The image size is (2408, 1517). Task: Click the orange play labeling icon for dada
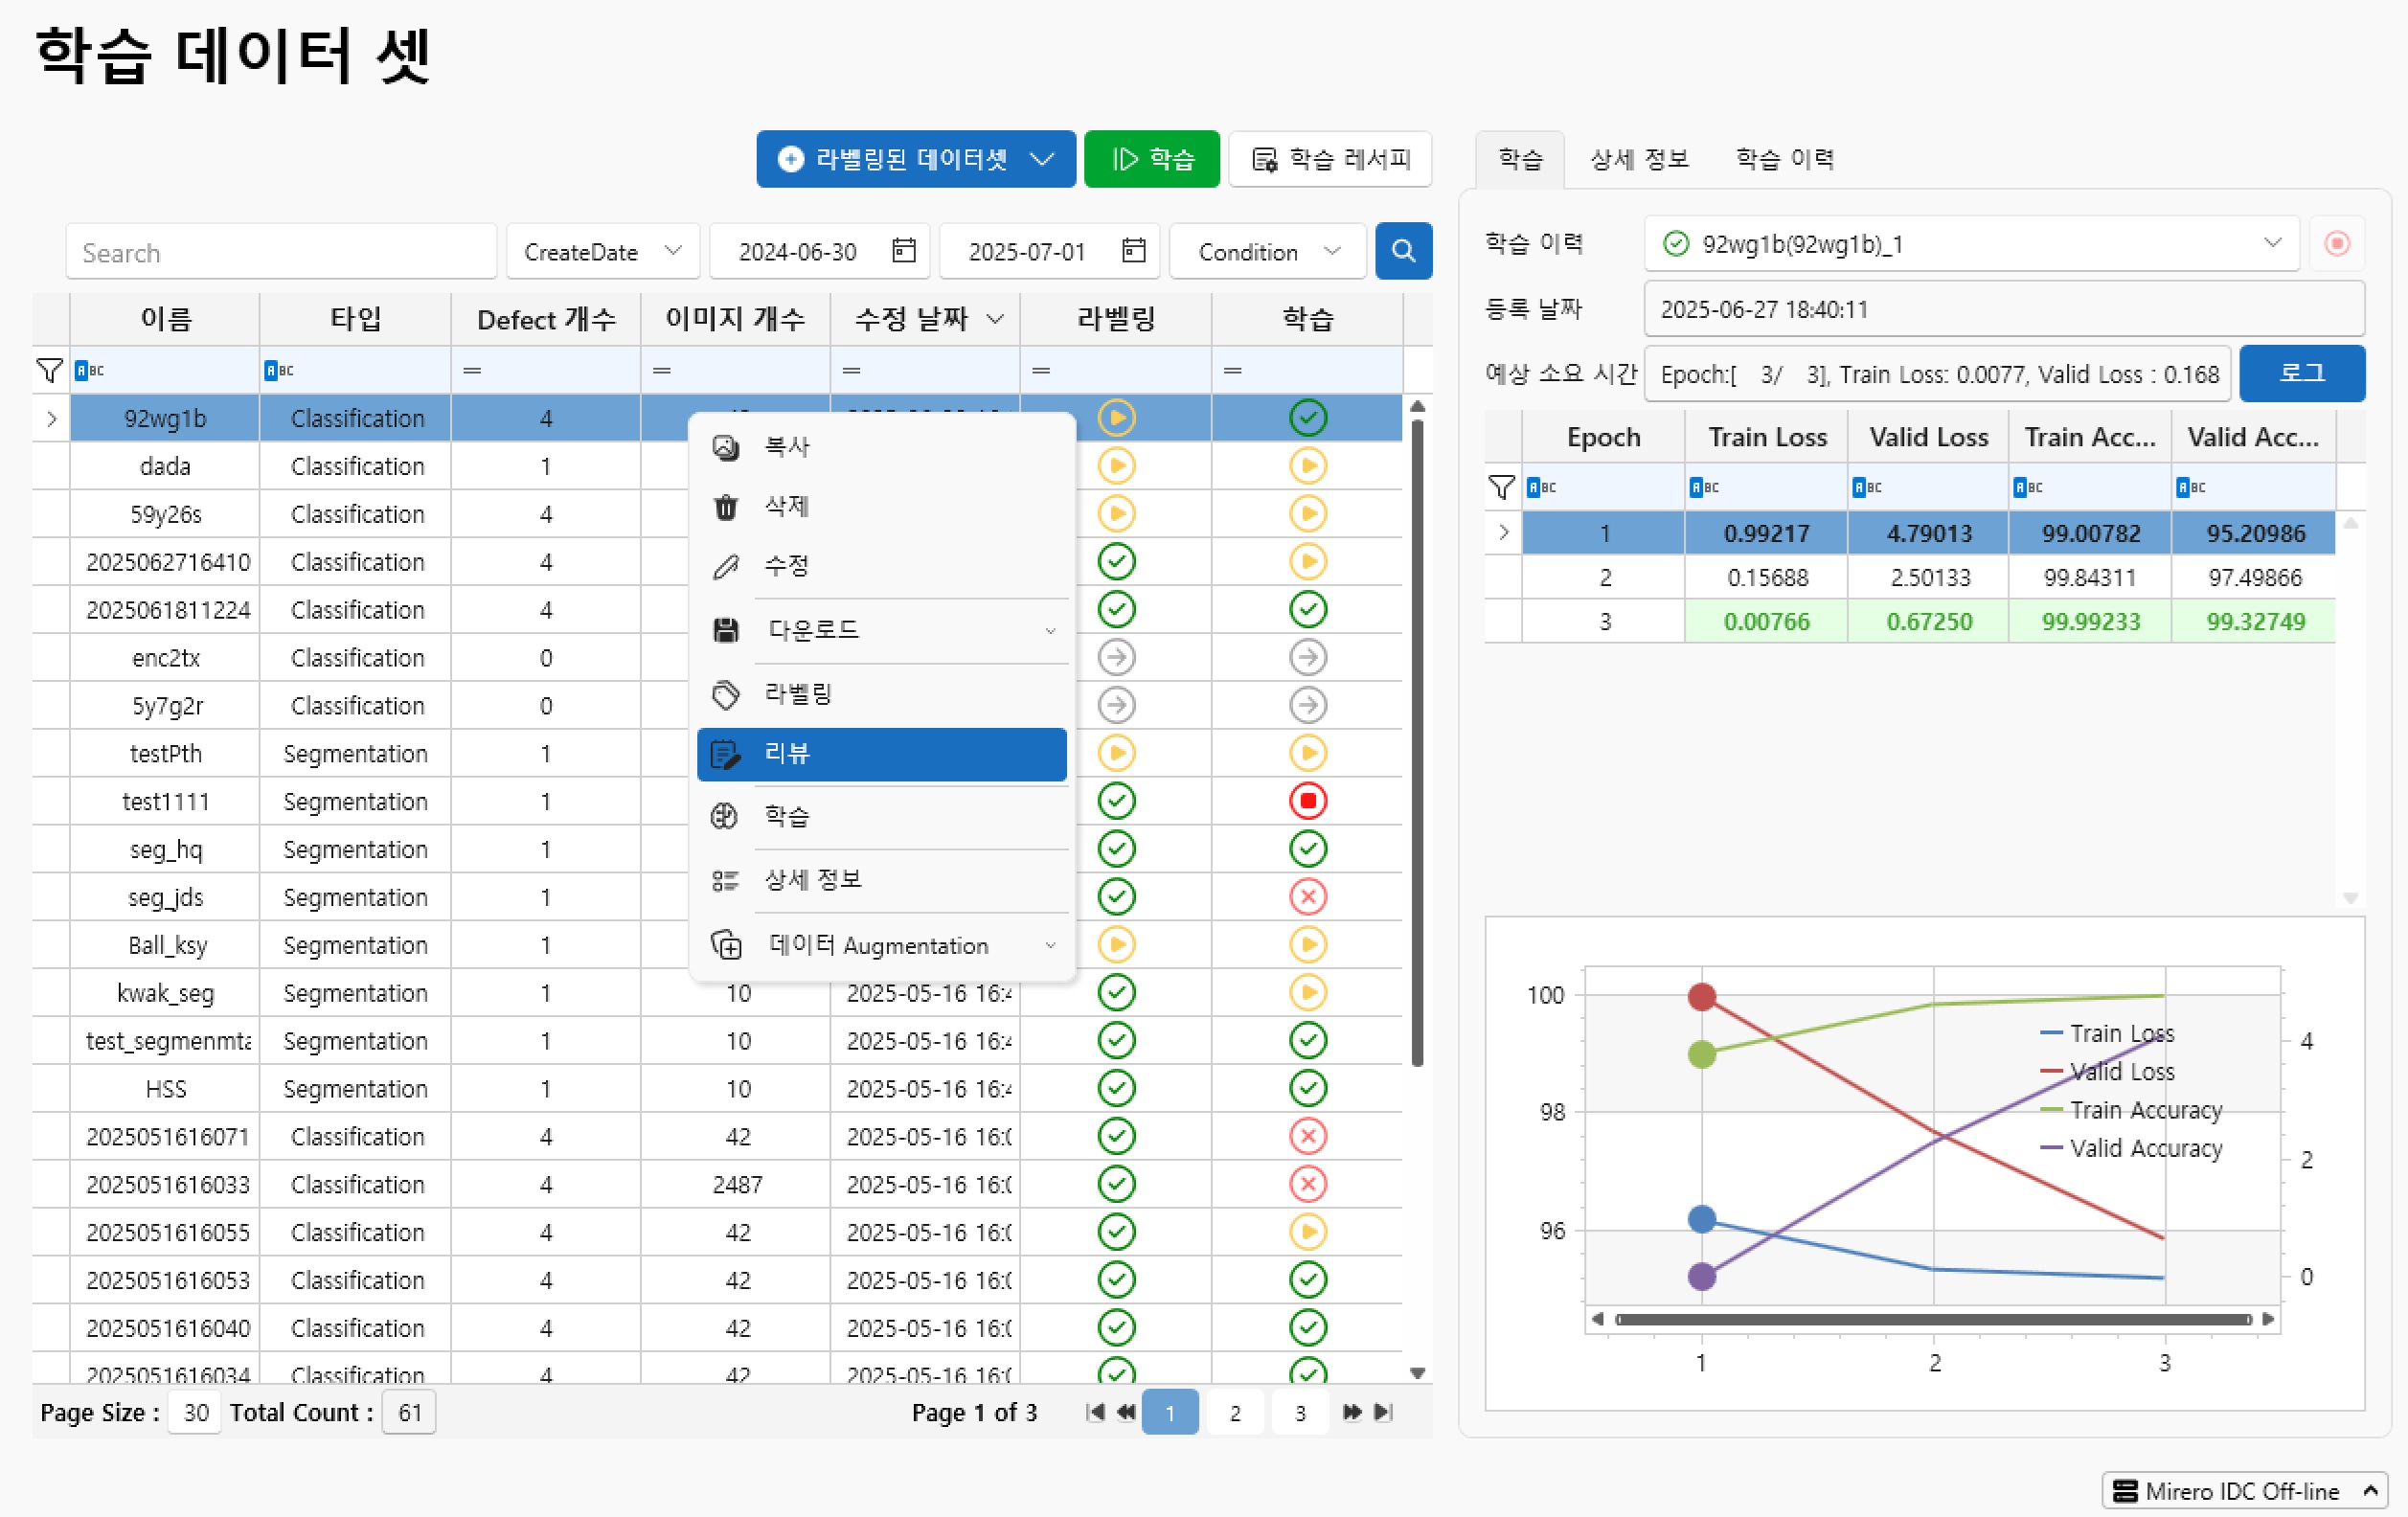click(x=1116, y=466)
